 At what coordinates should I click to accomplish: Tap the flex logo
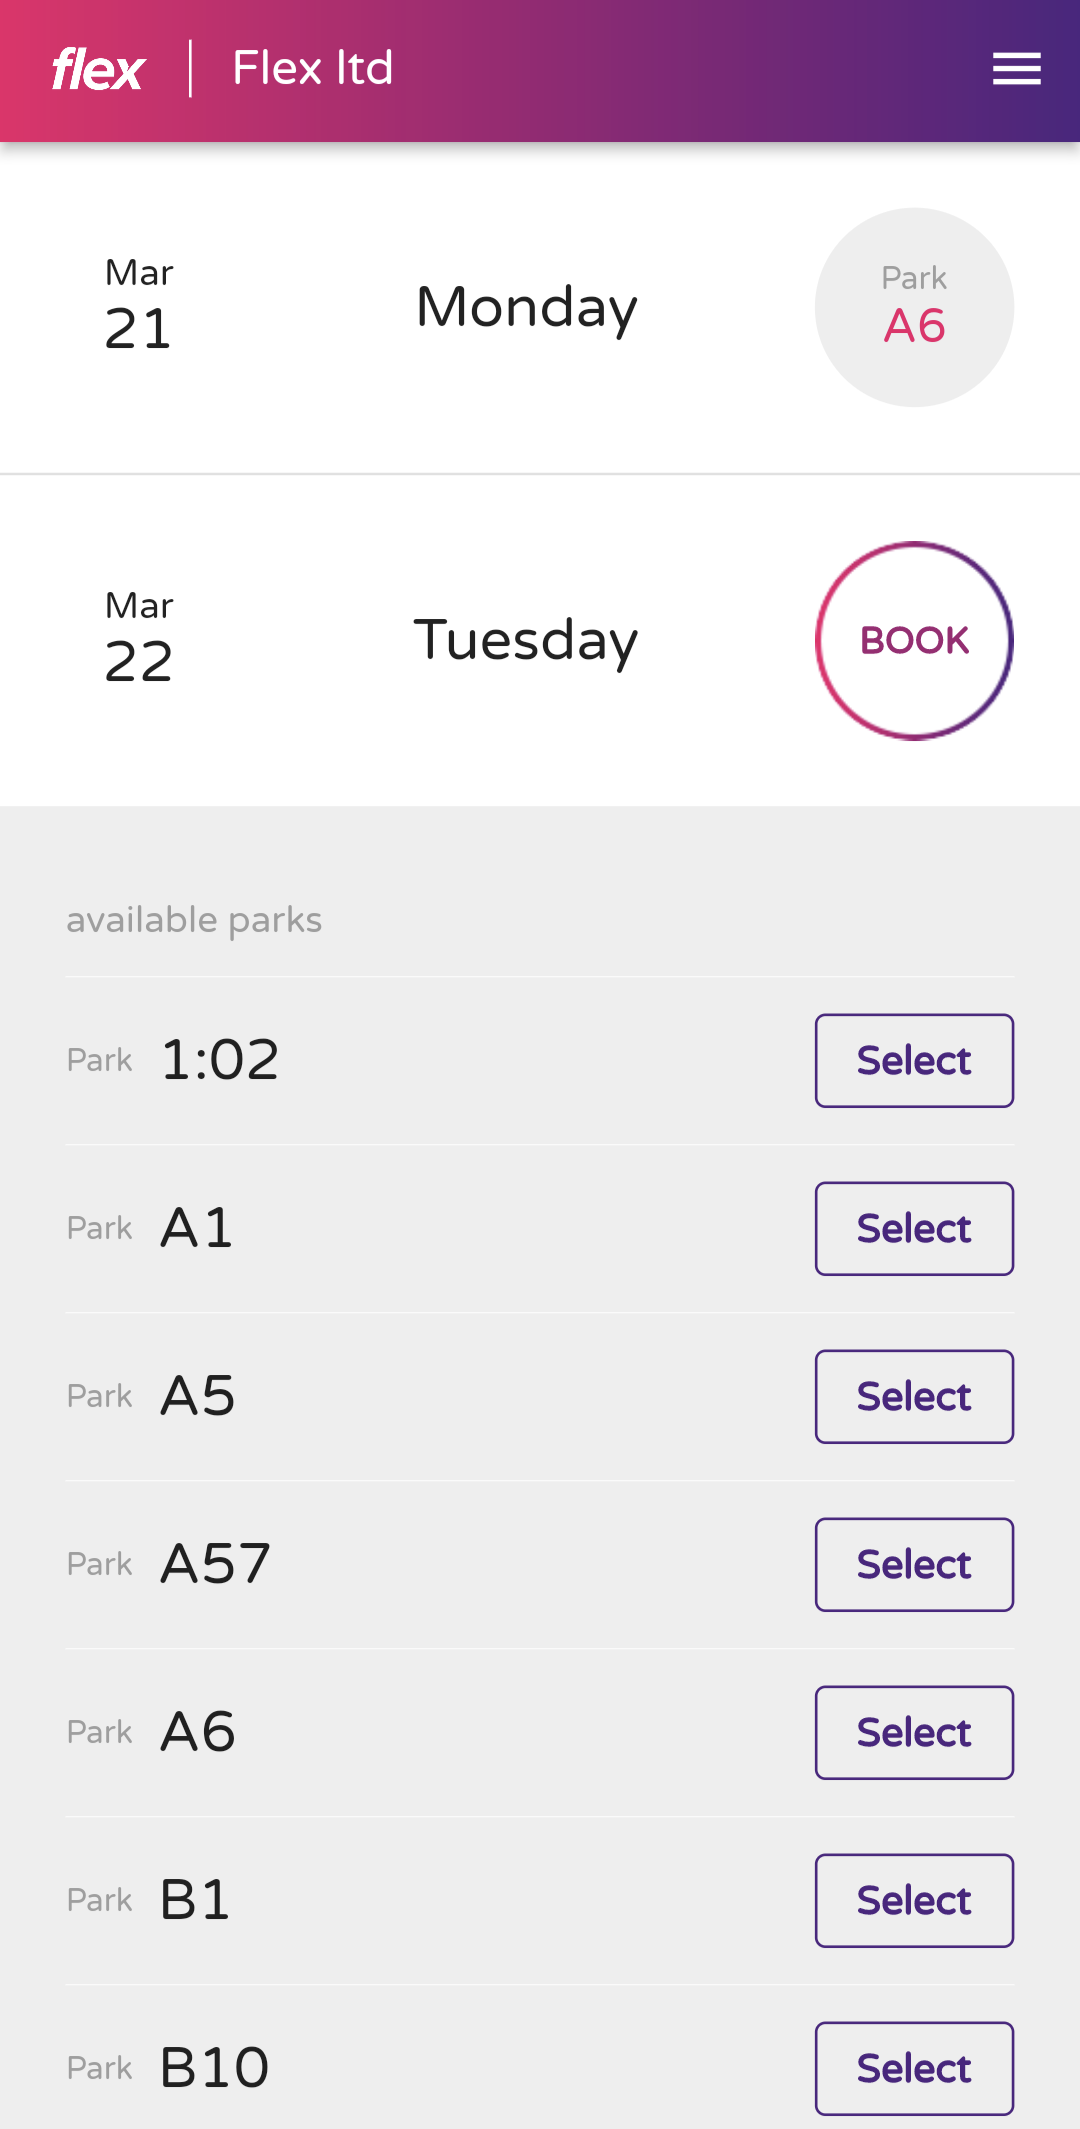point(98,70)
